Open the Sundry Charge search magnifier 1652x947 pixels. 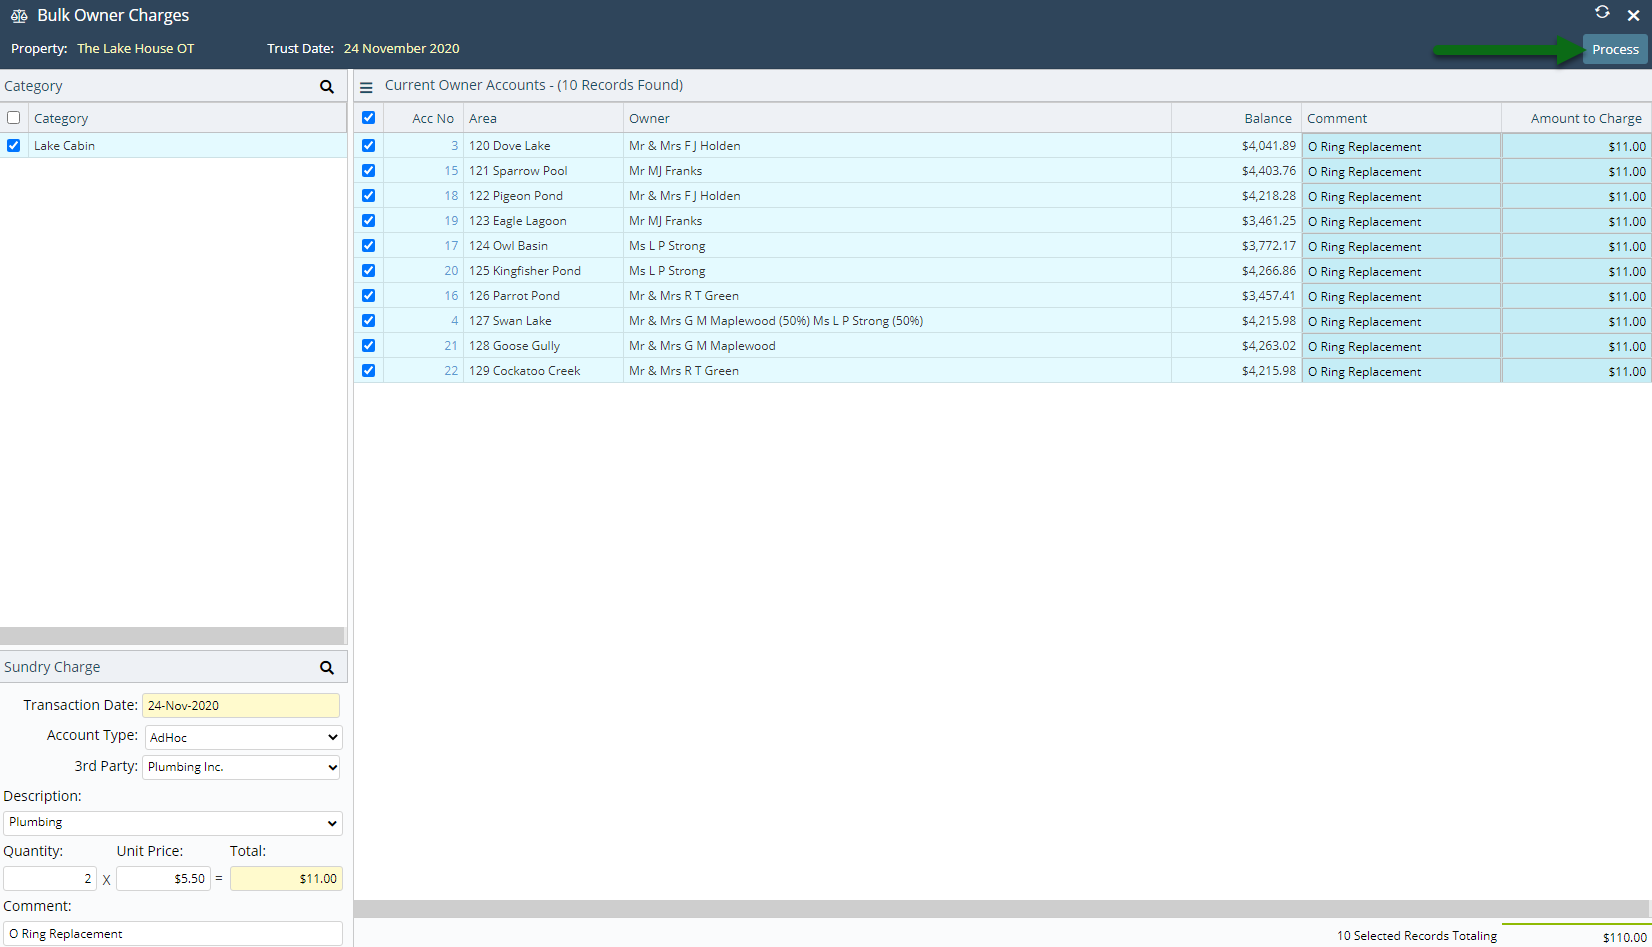point(327,667)
